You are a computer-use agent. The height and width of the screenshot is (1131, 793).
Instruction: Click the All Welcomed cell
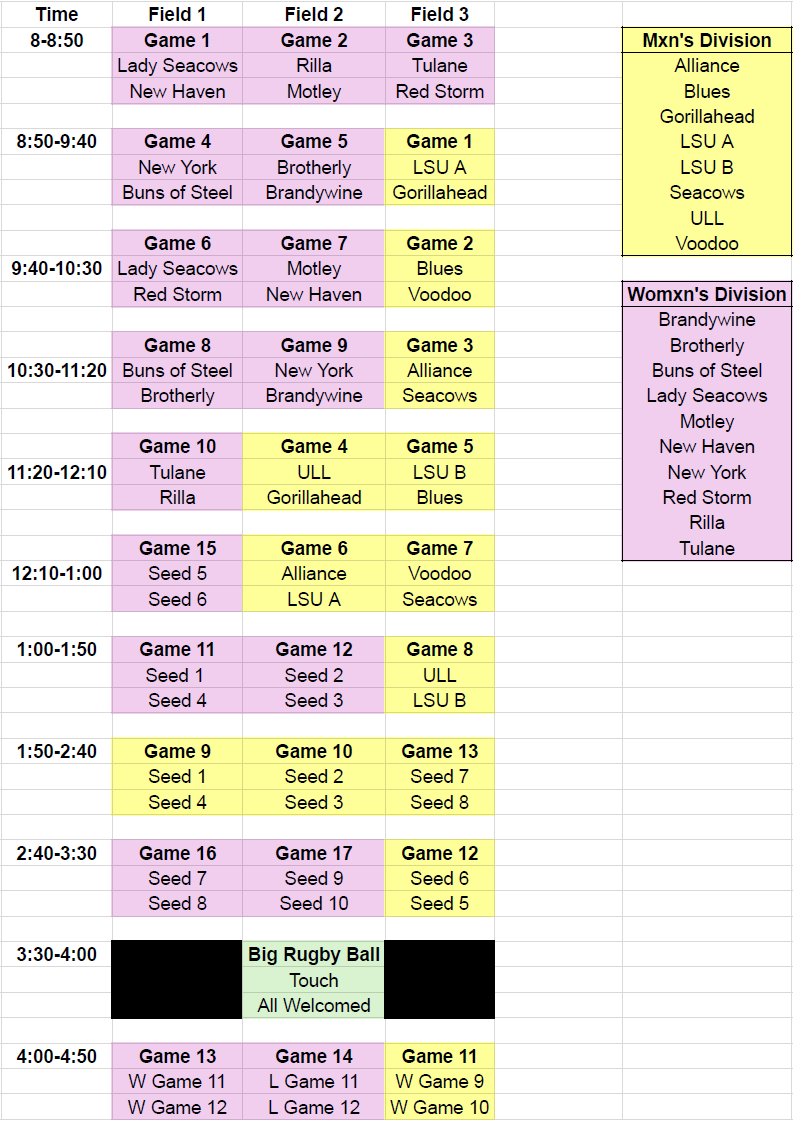coord(313,1006)
